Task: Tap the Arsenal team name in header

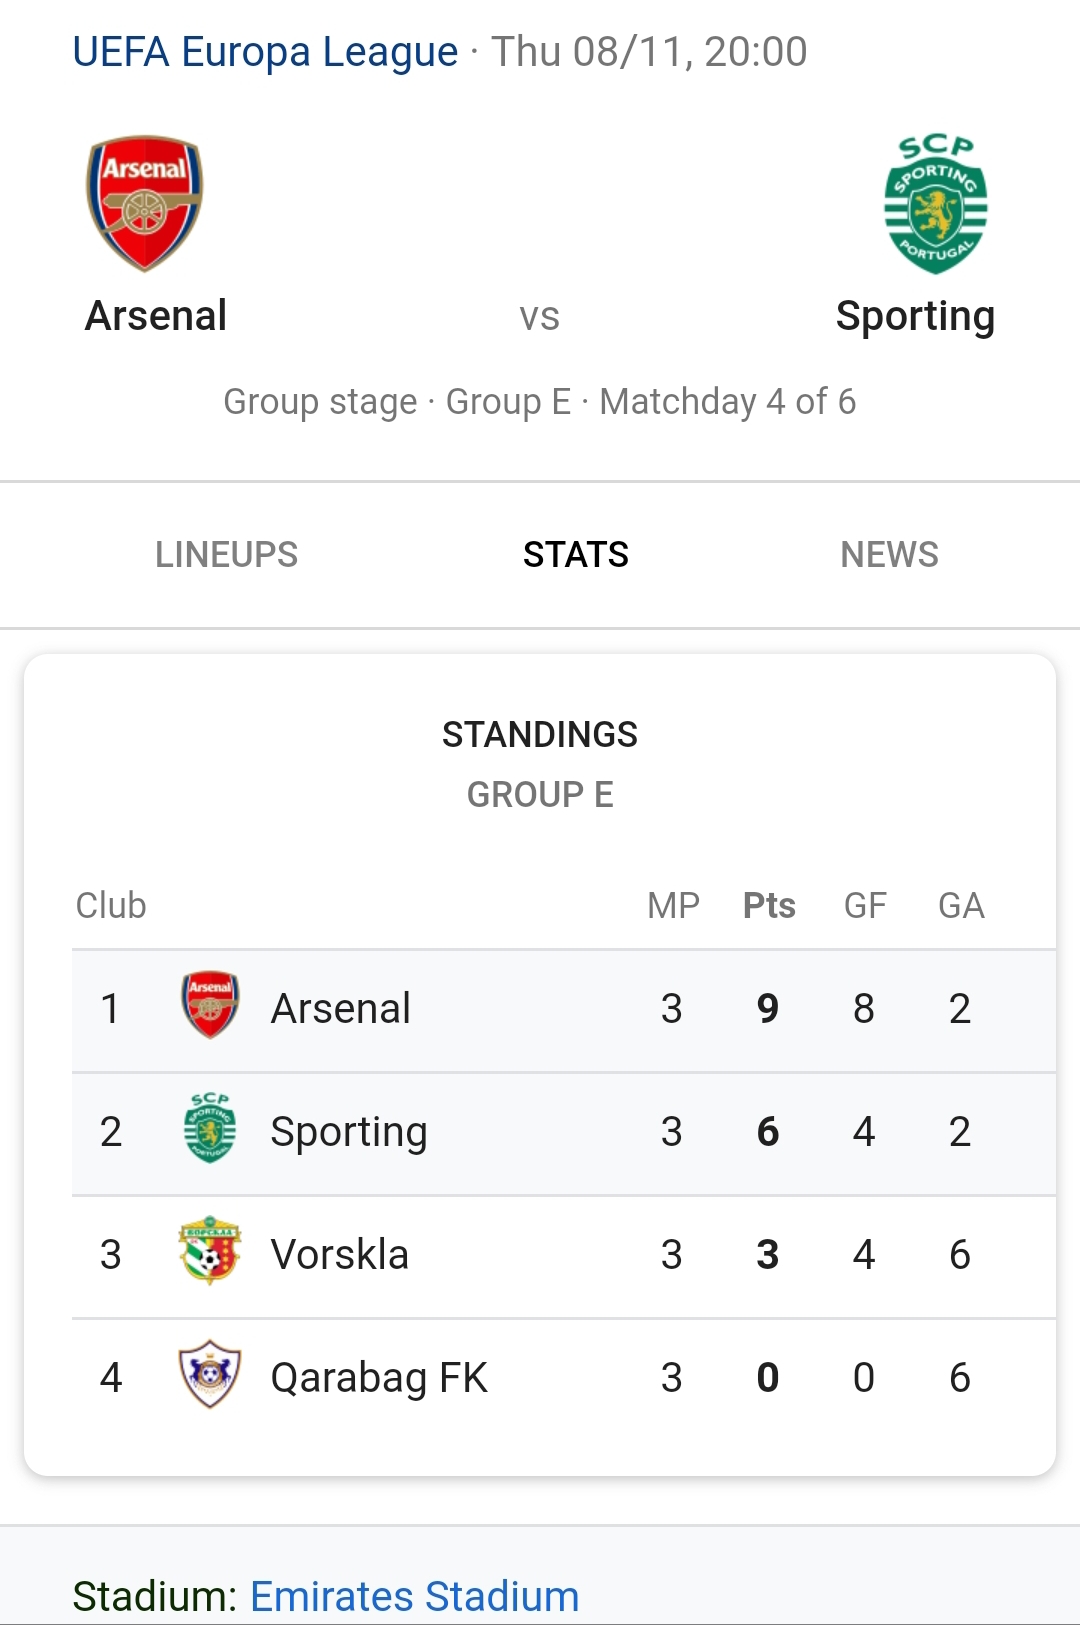Action: 156,316
